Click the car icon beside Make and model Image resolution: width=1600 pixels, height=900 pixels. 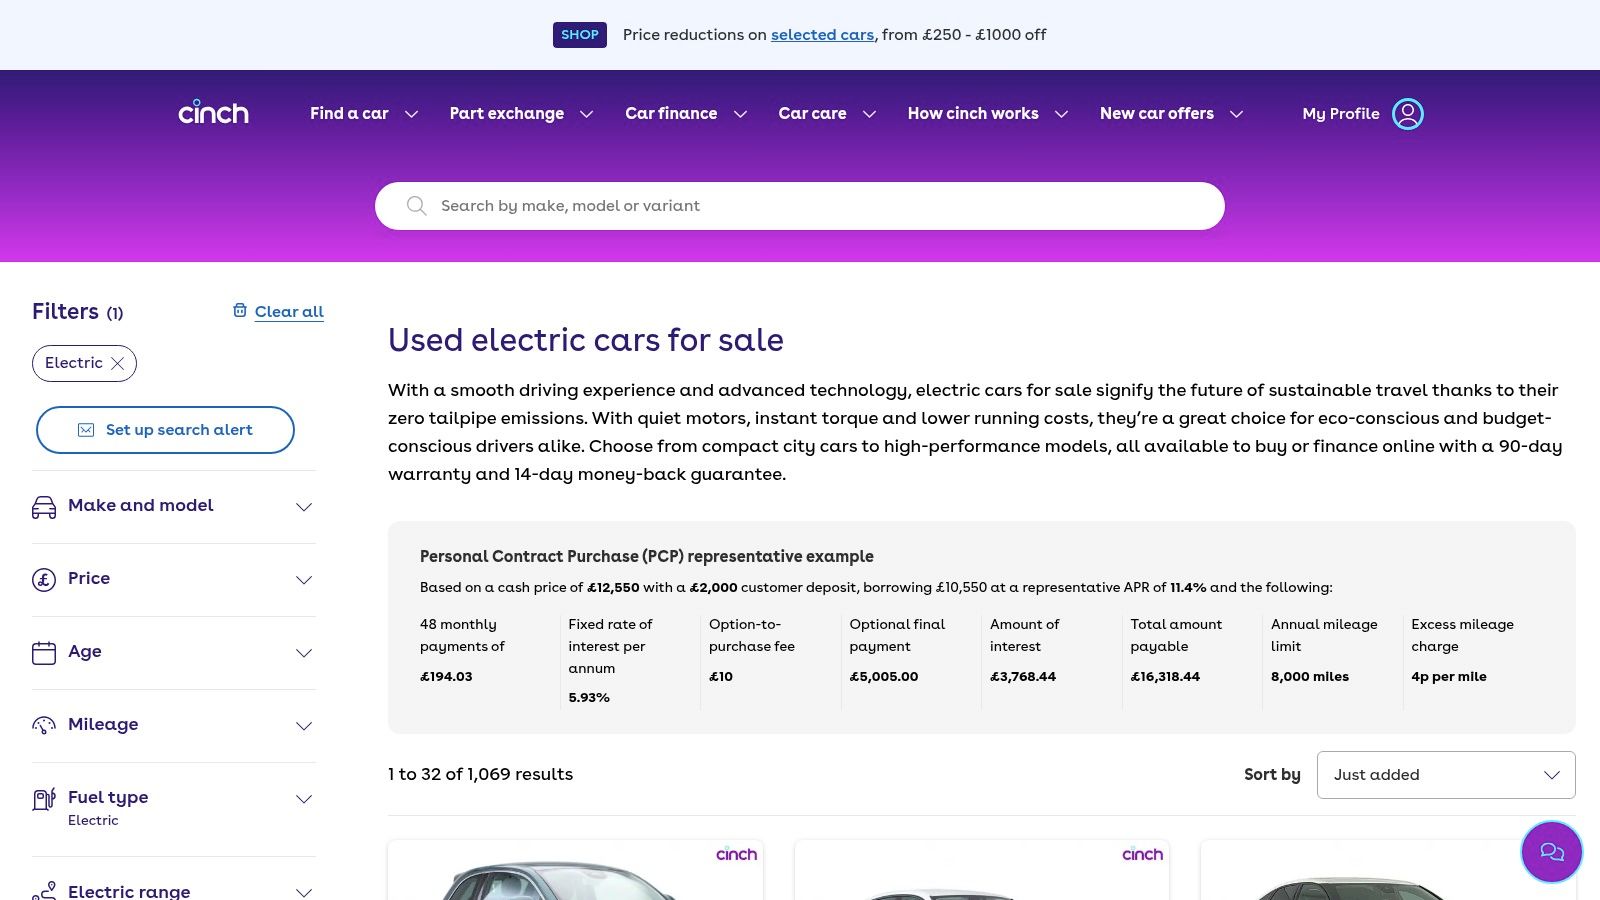(x=44, y=507)
